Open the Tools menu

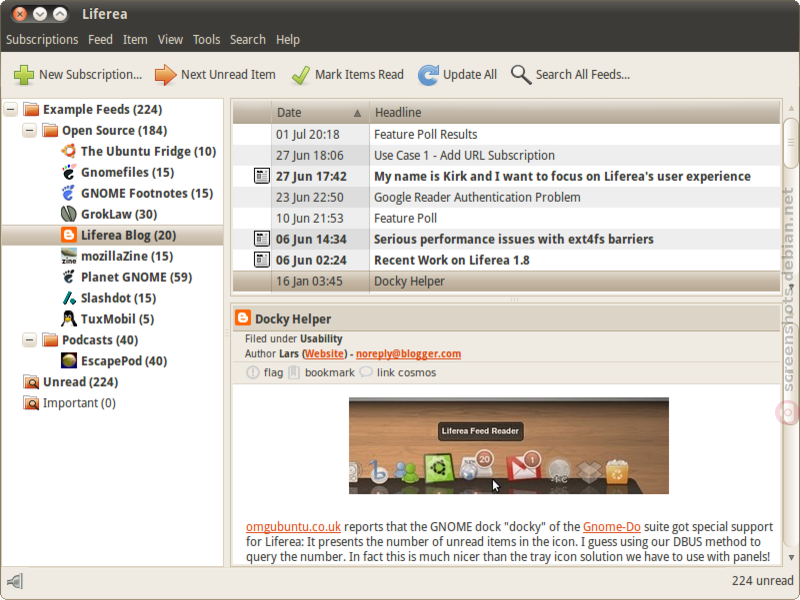206,40
